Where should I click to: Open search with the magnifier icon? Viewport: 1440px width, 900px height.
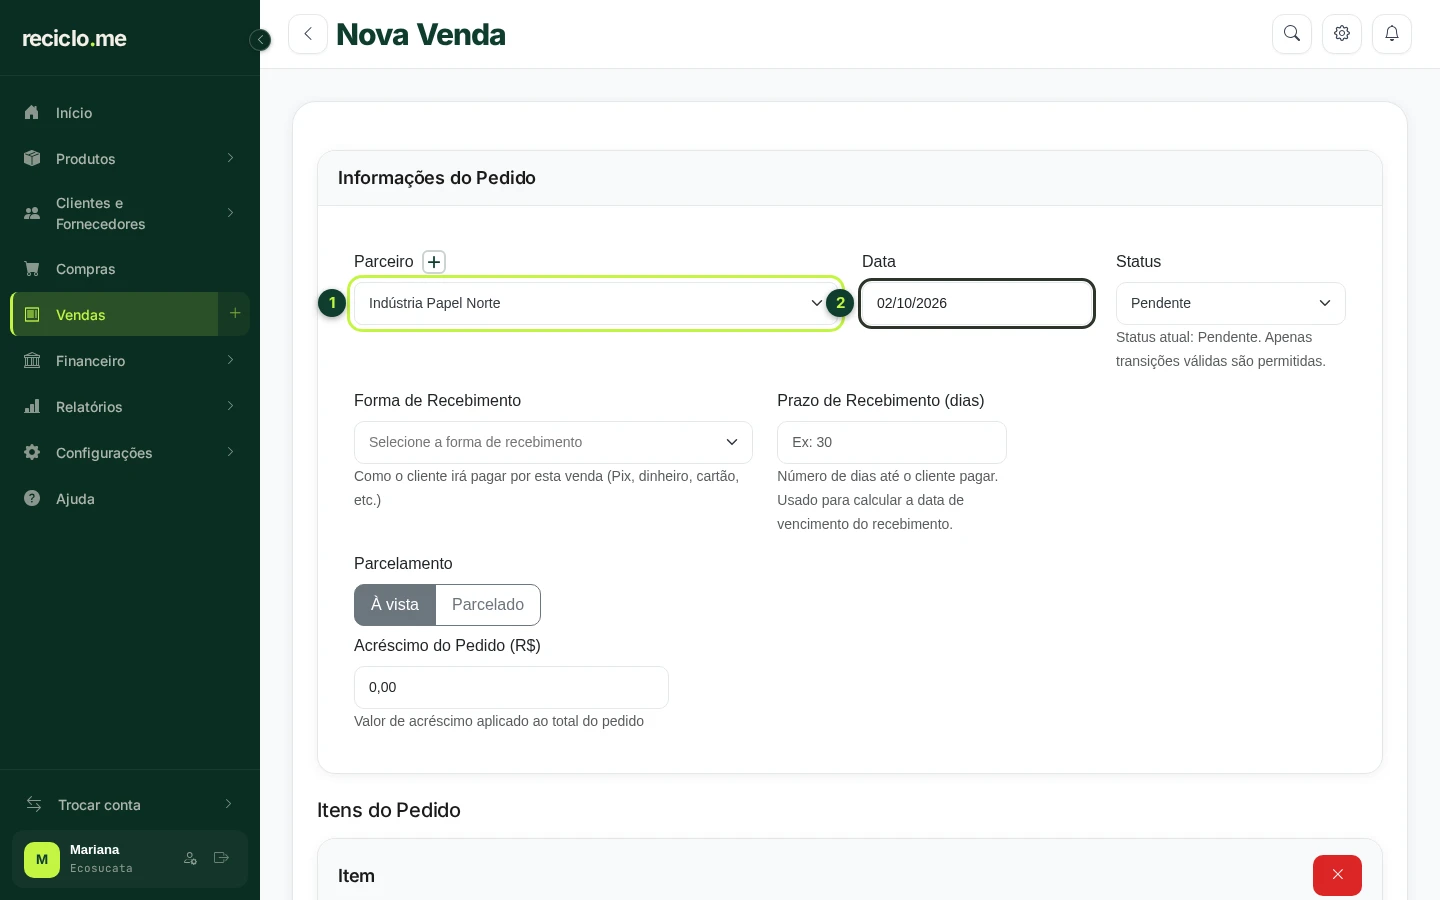tap(1292, 34)
